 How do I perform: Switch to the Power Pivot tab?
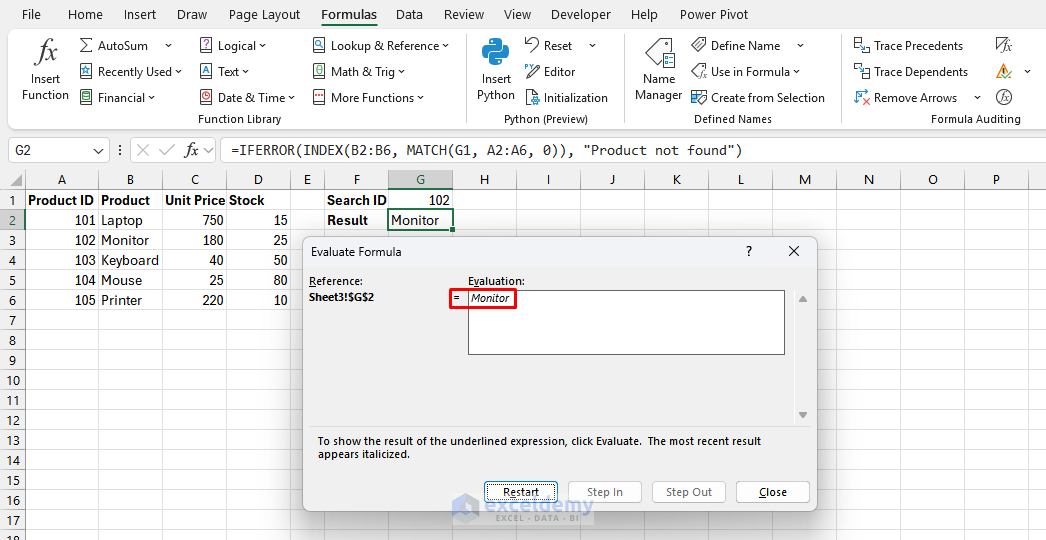[x=714, y=15]
